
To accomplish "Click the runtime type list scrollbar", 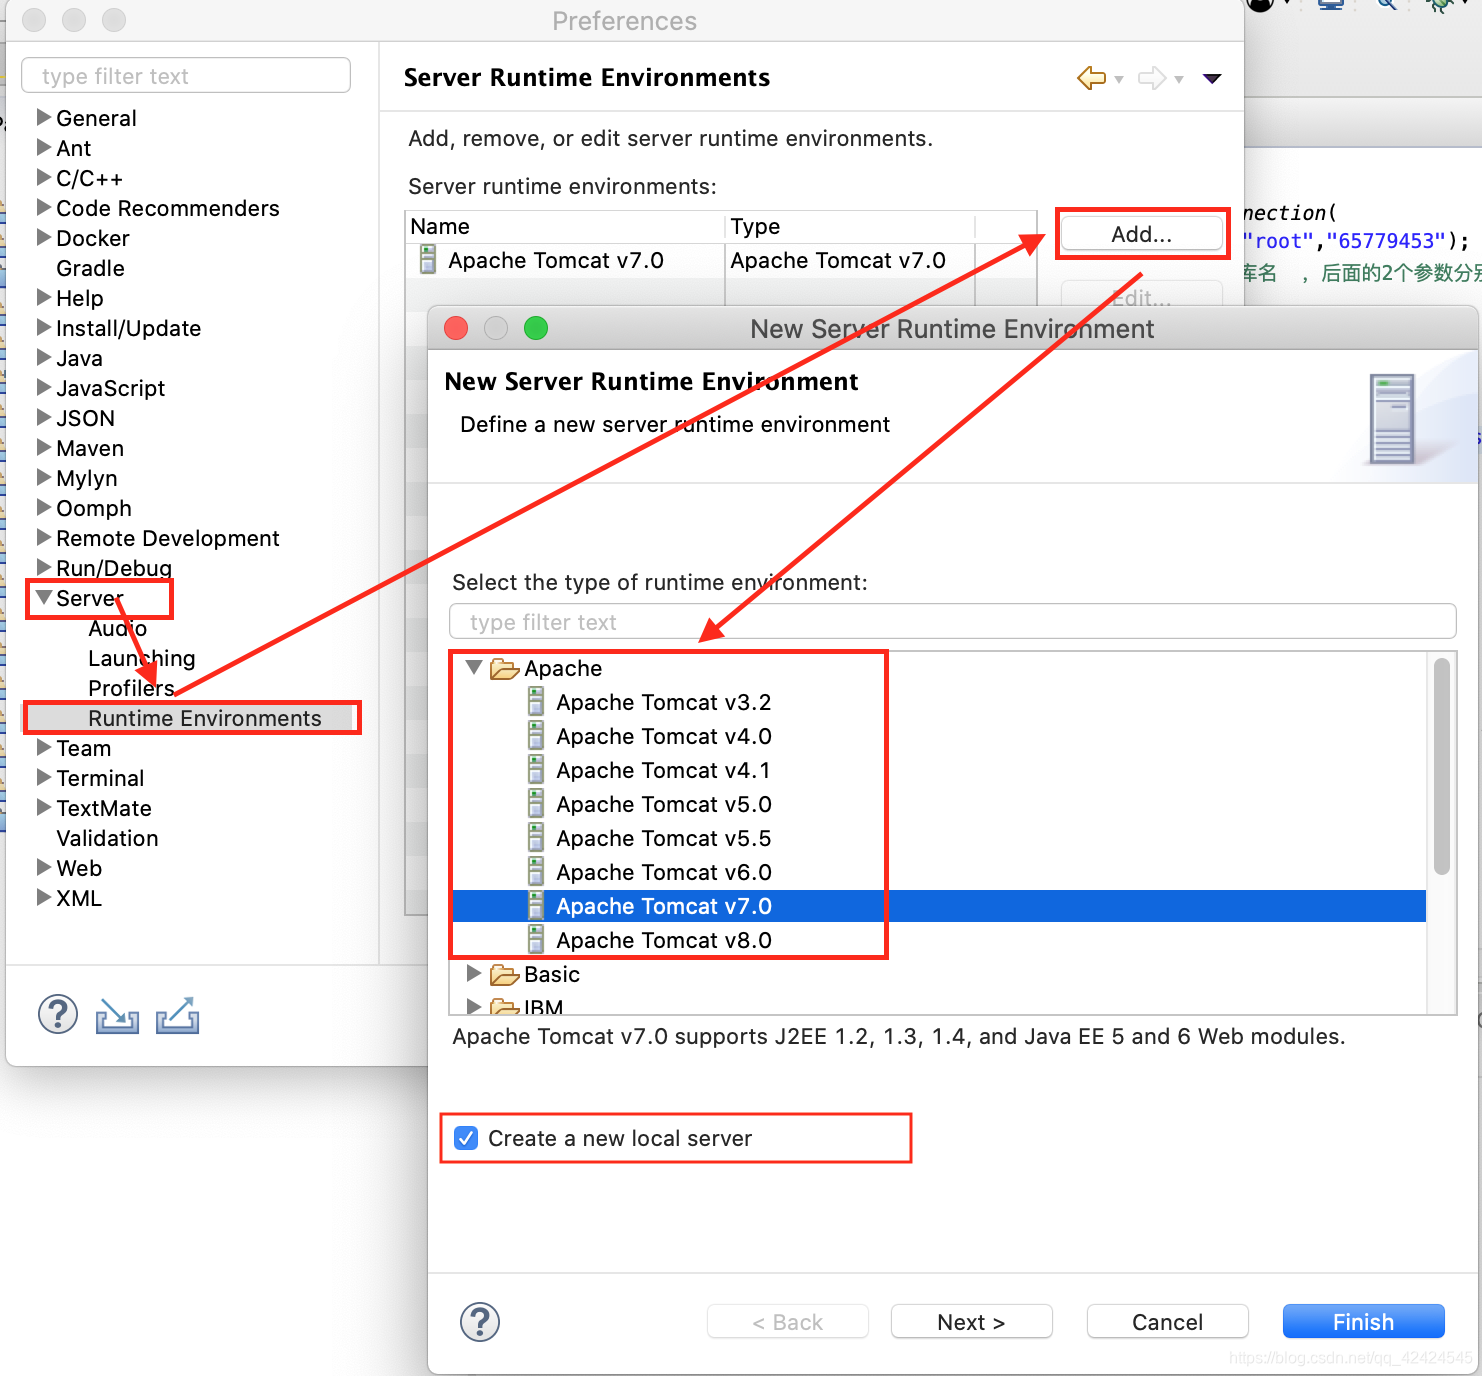I will click(x=1441, y=766).
